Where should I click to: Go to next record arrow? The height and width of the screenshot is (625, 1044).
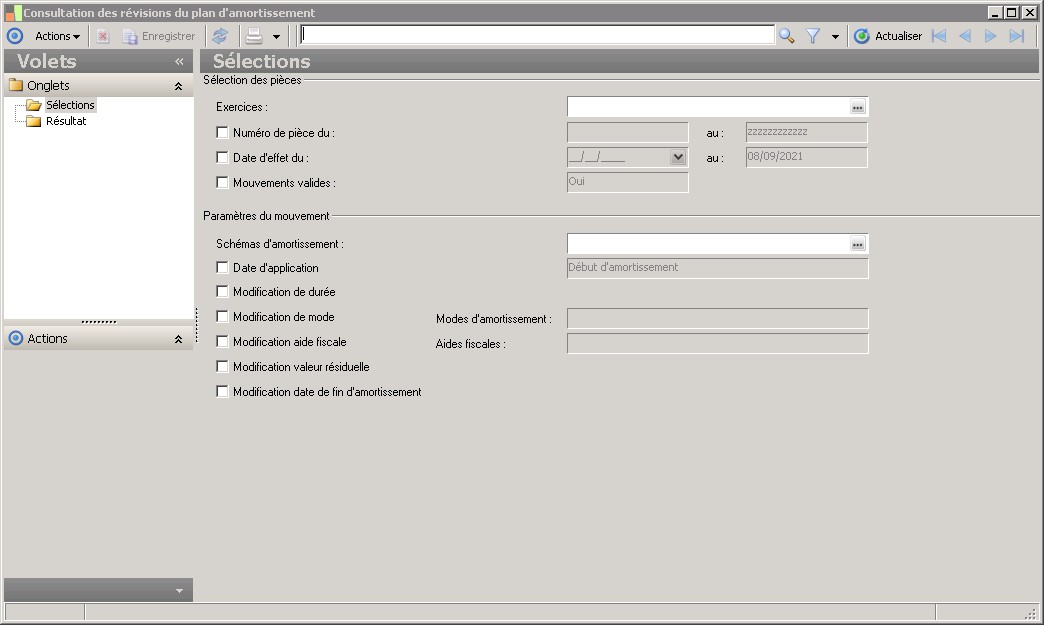point(991,36)
